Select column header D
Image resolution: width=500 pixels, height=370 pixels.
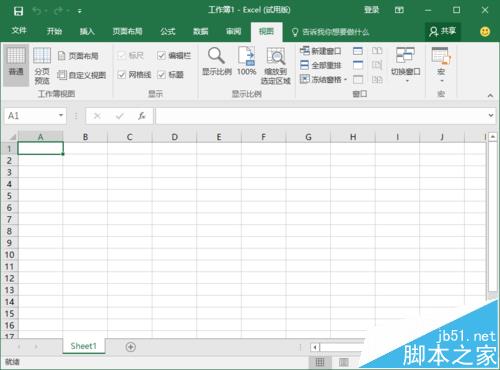coord(174,137)
